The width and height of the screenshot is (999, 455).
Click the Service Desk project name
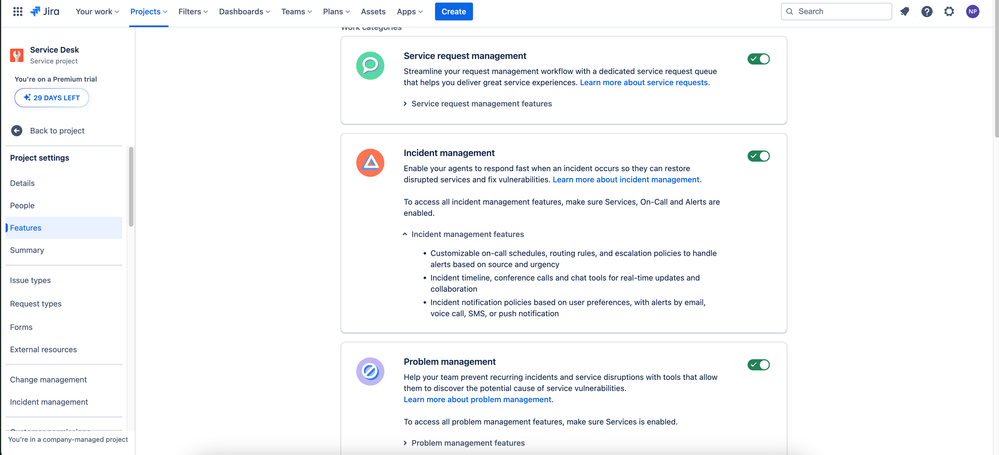(x=55, y=50)
